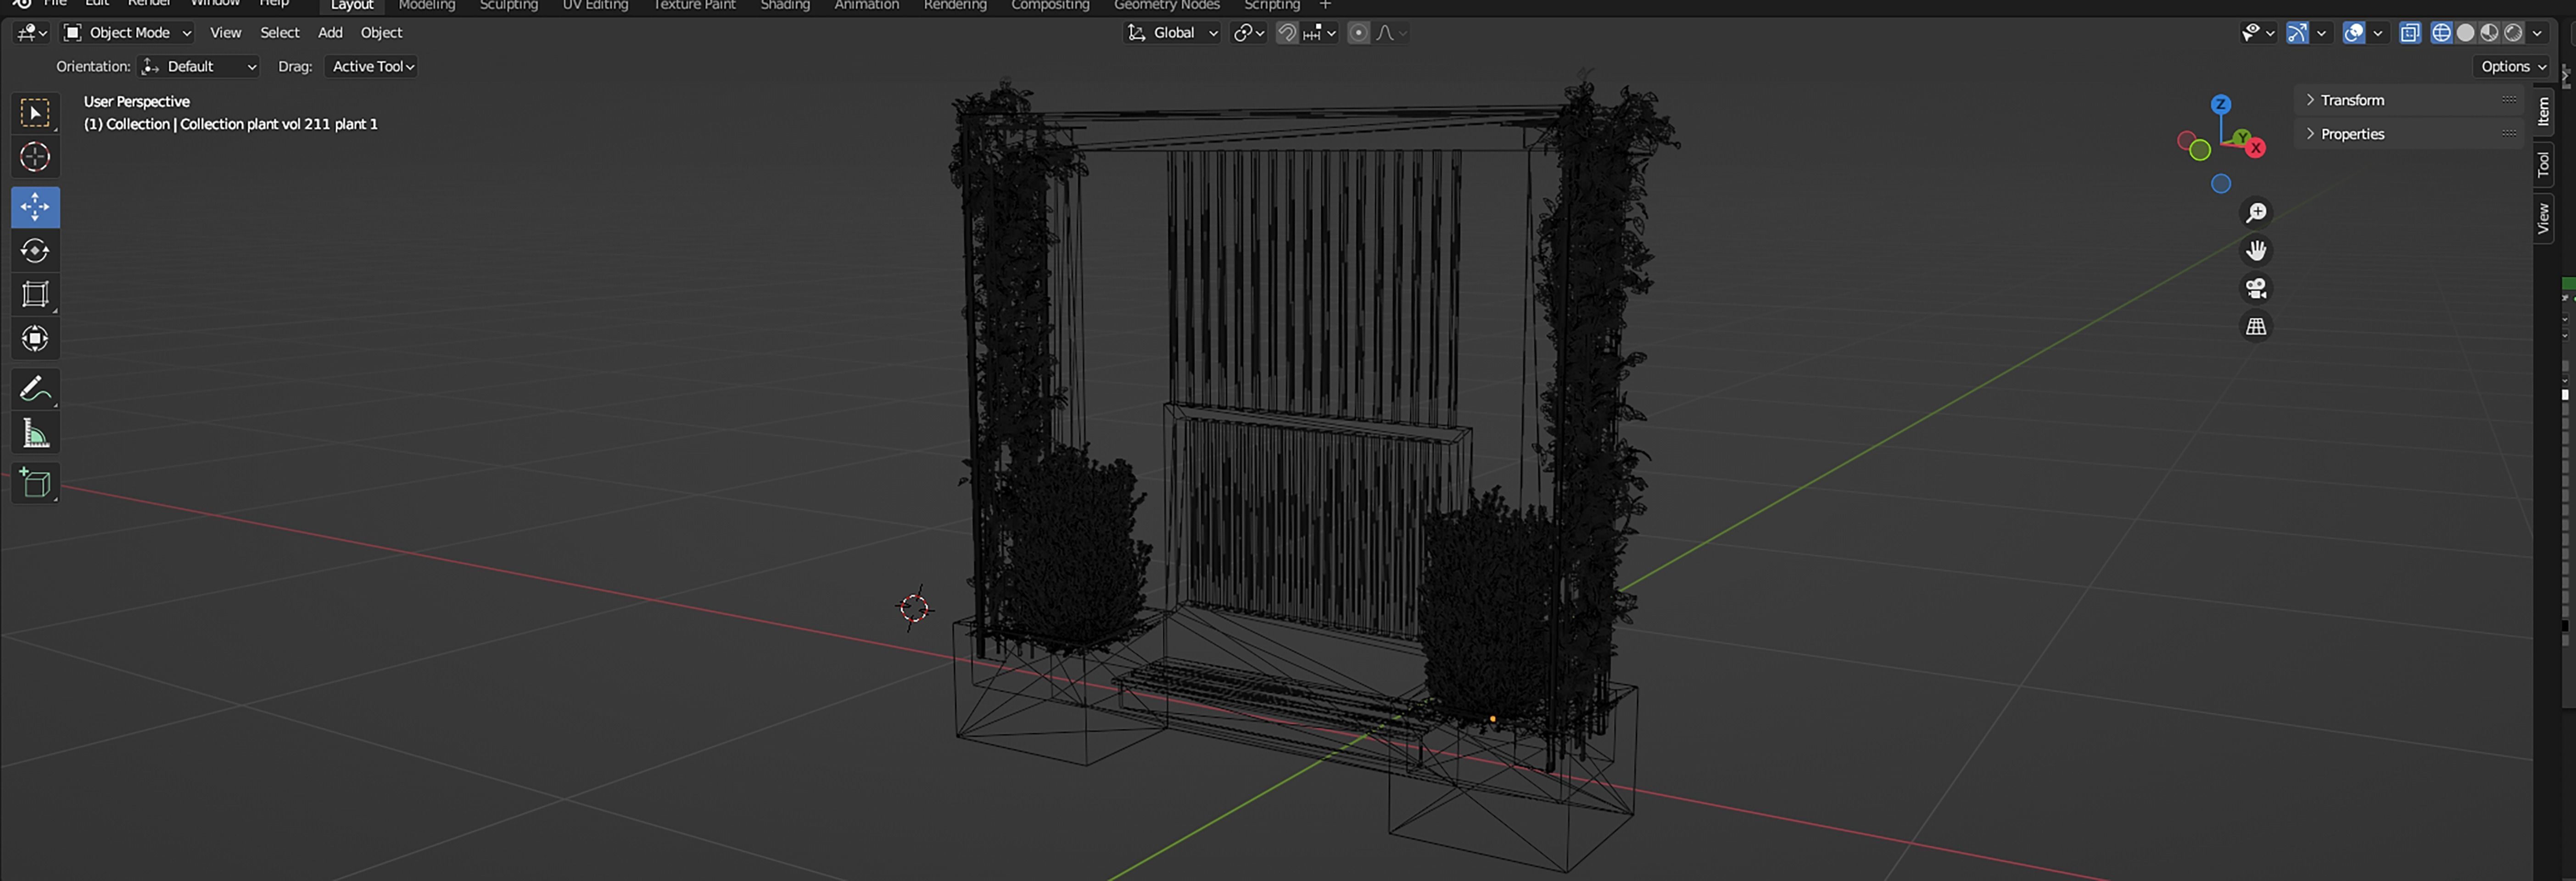This screenshot has width=2576, height=881.
Task: Add a new workspace with plus icon
Action: tap(1325, 4)
